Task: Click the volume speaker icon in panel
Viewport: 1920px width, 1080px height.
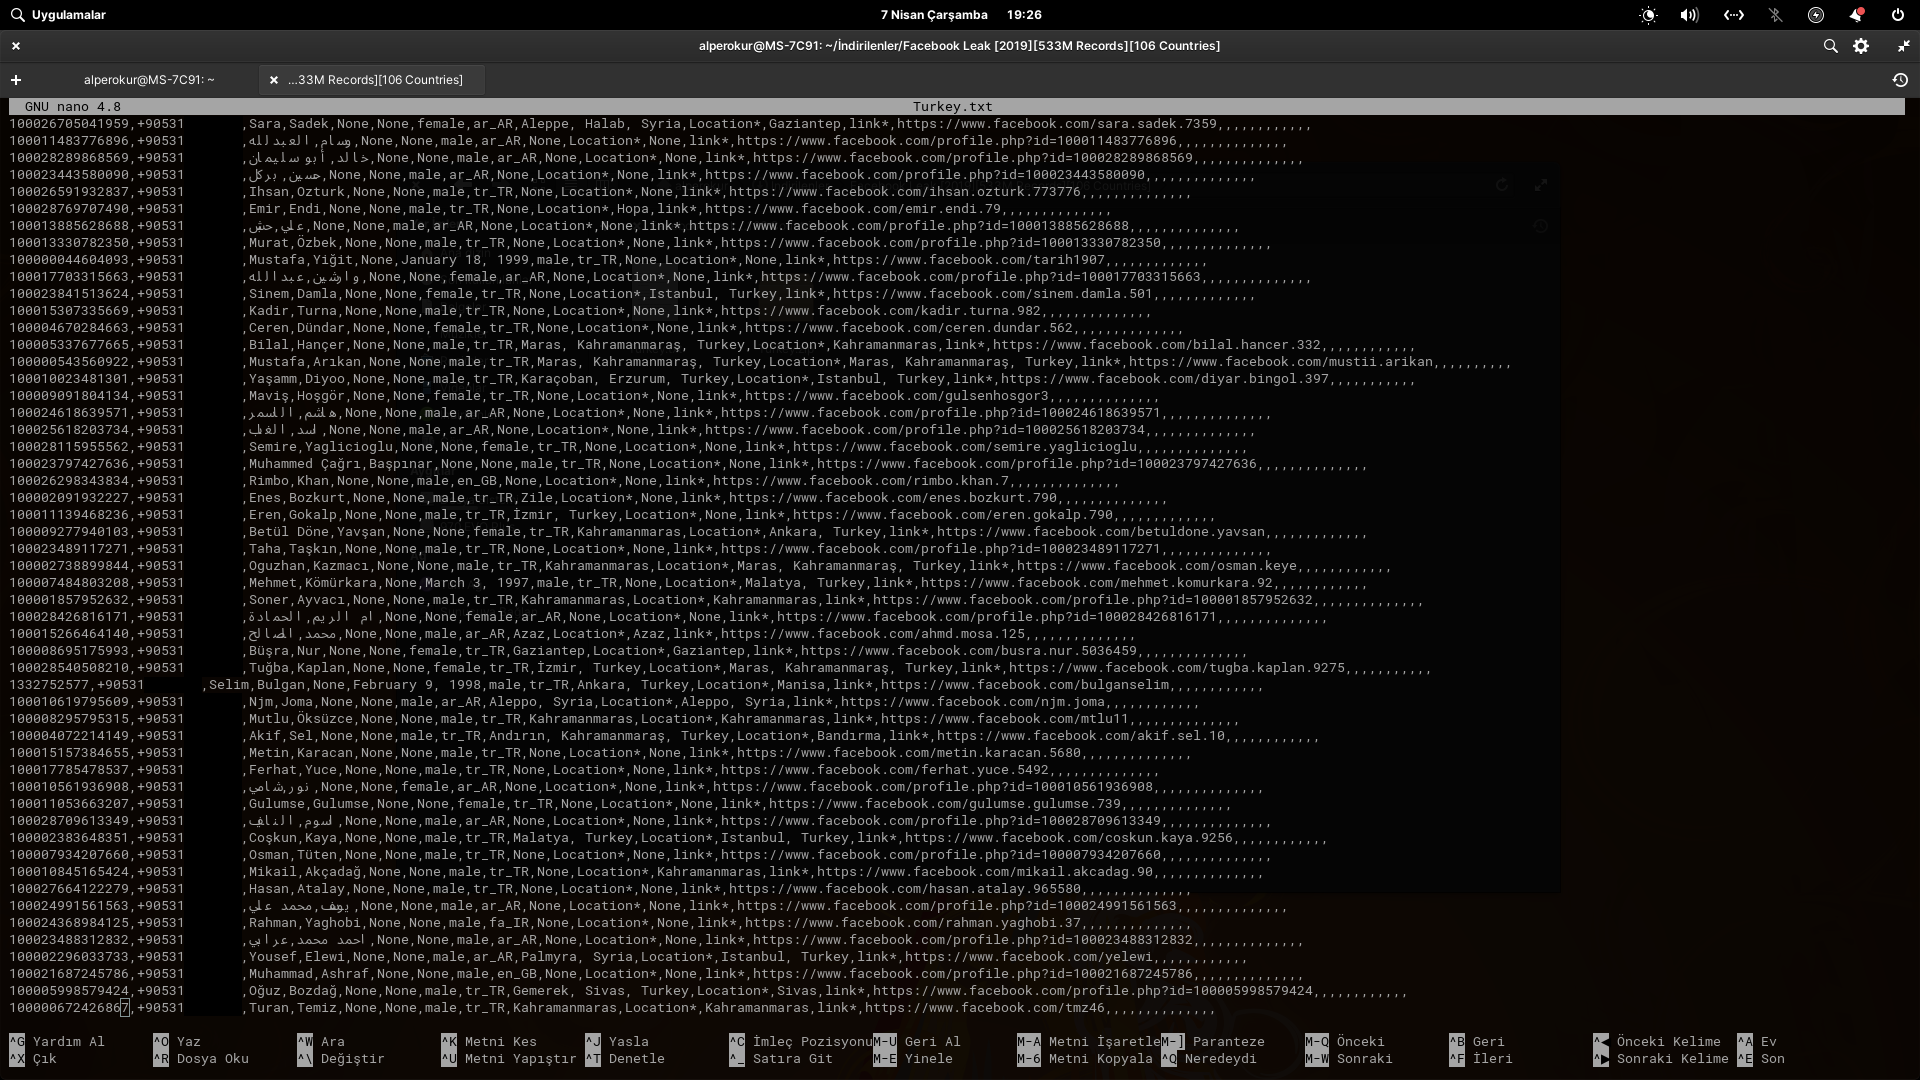Action: (1689, 15)
